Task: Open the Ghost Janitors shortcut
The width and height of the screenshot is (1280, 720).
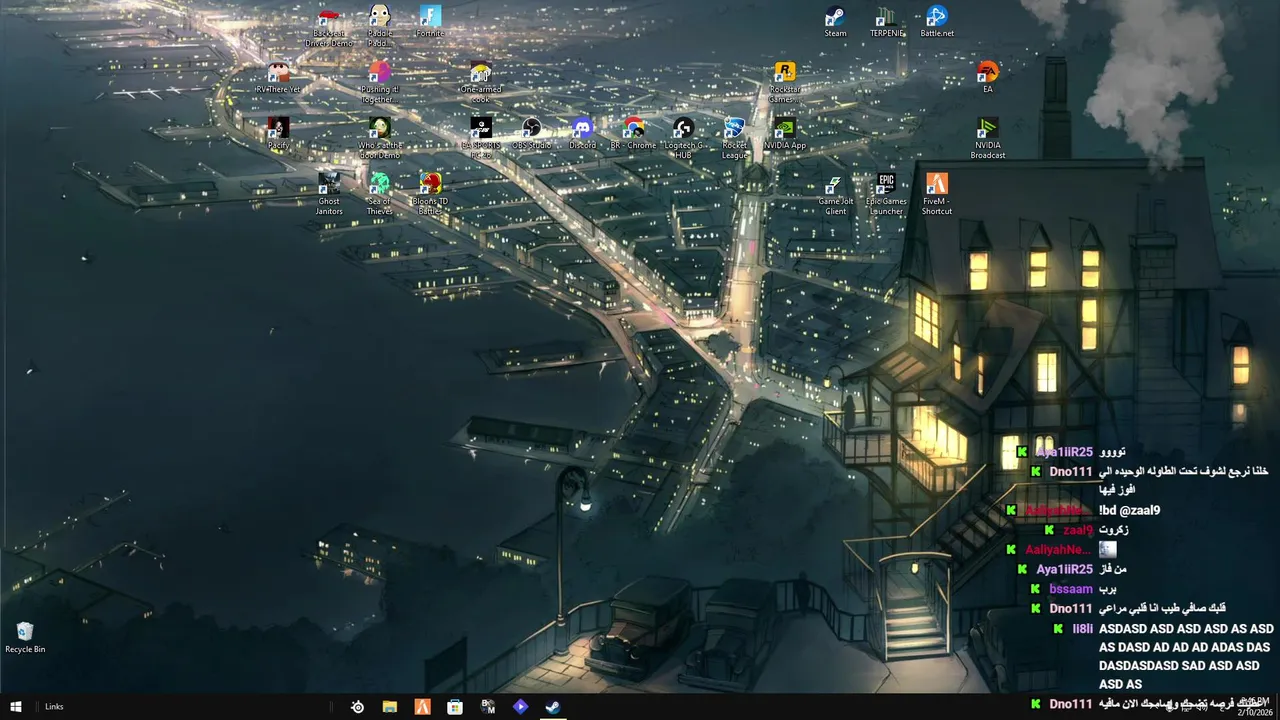Action: (329, 195)
